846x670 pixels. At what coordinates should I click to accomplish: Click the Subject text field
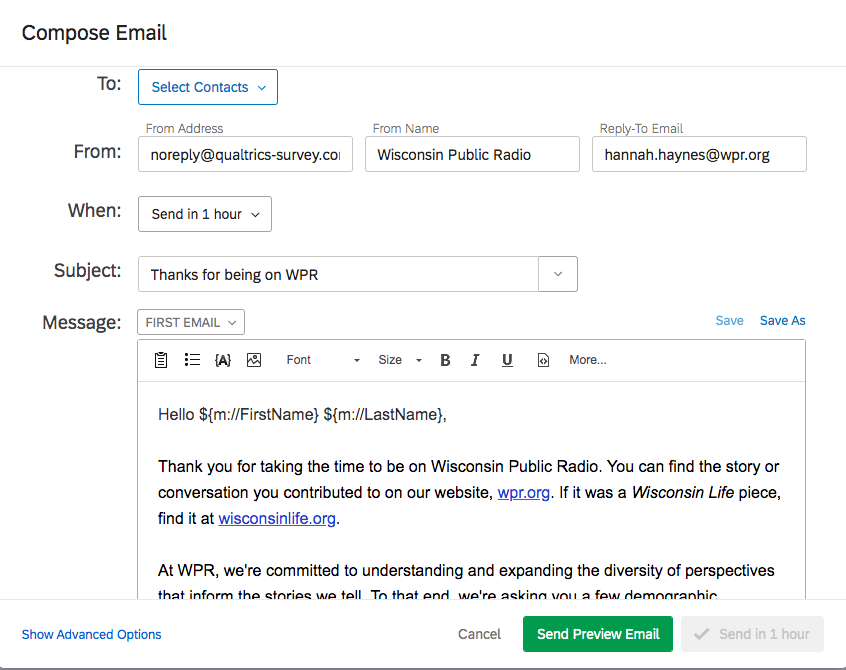[338, 274]
